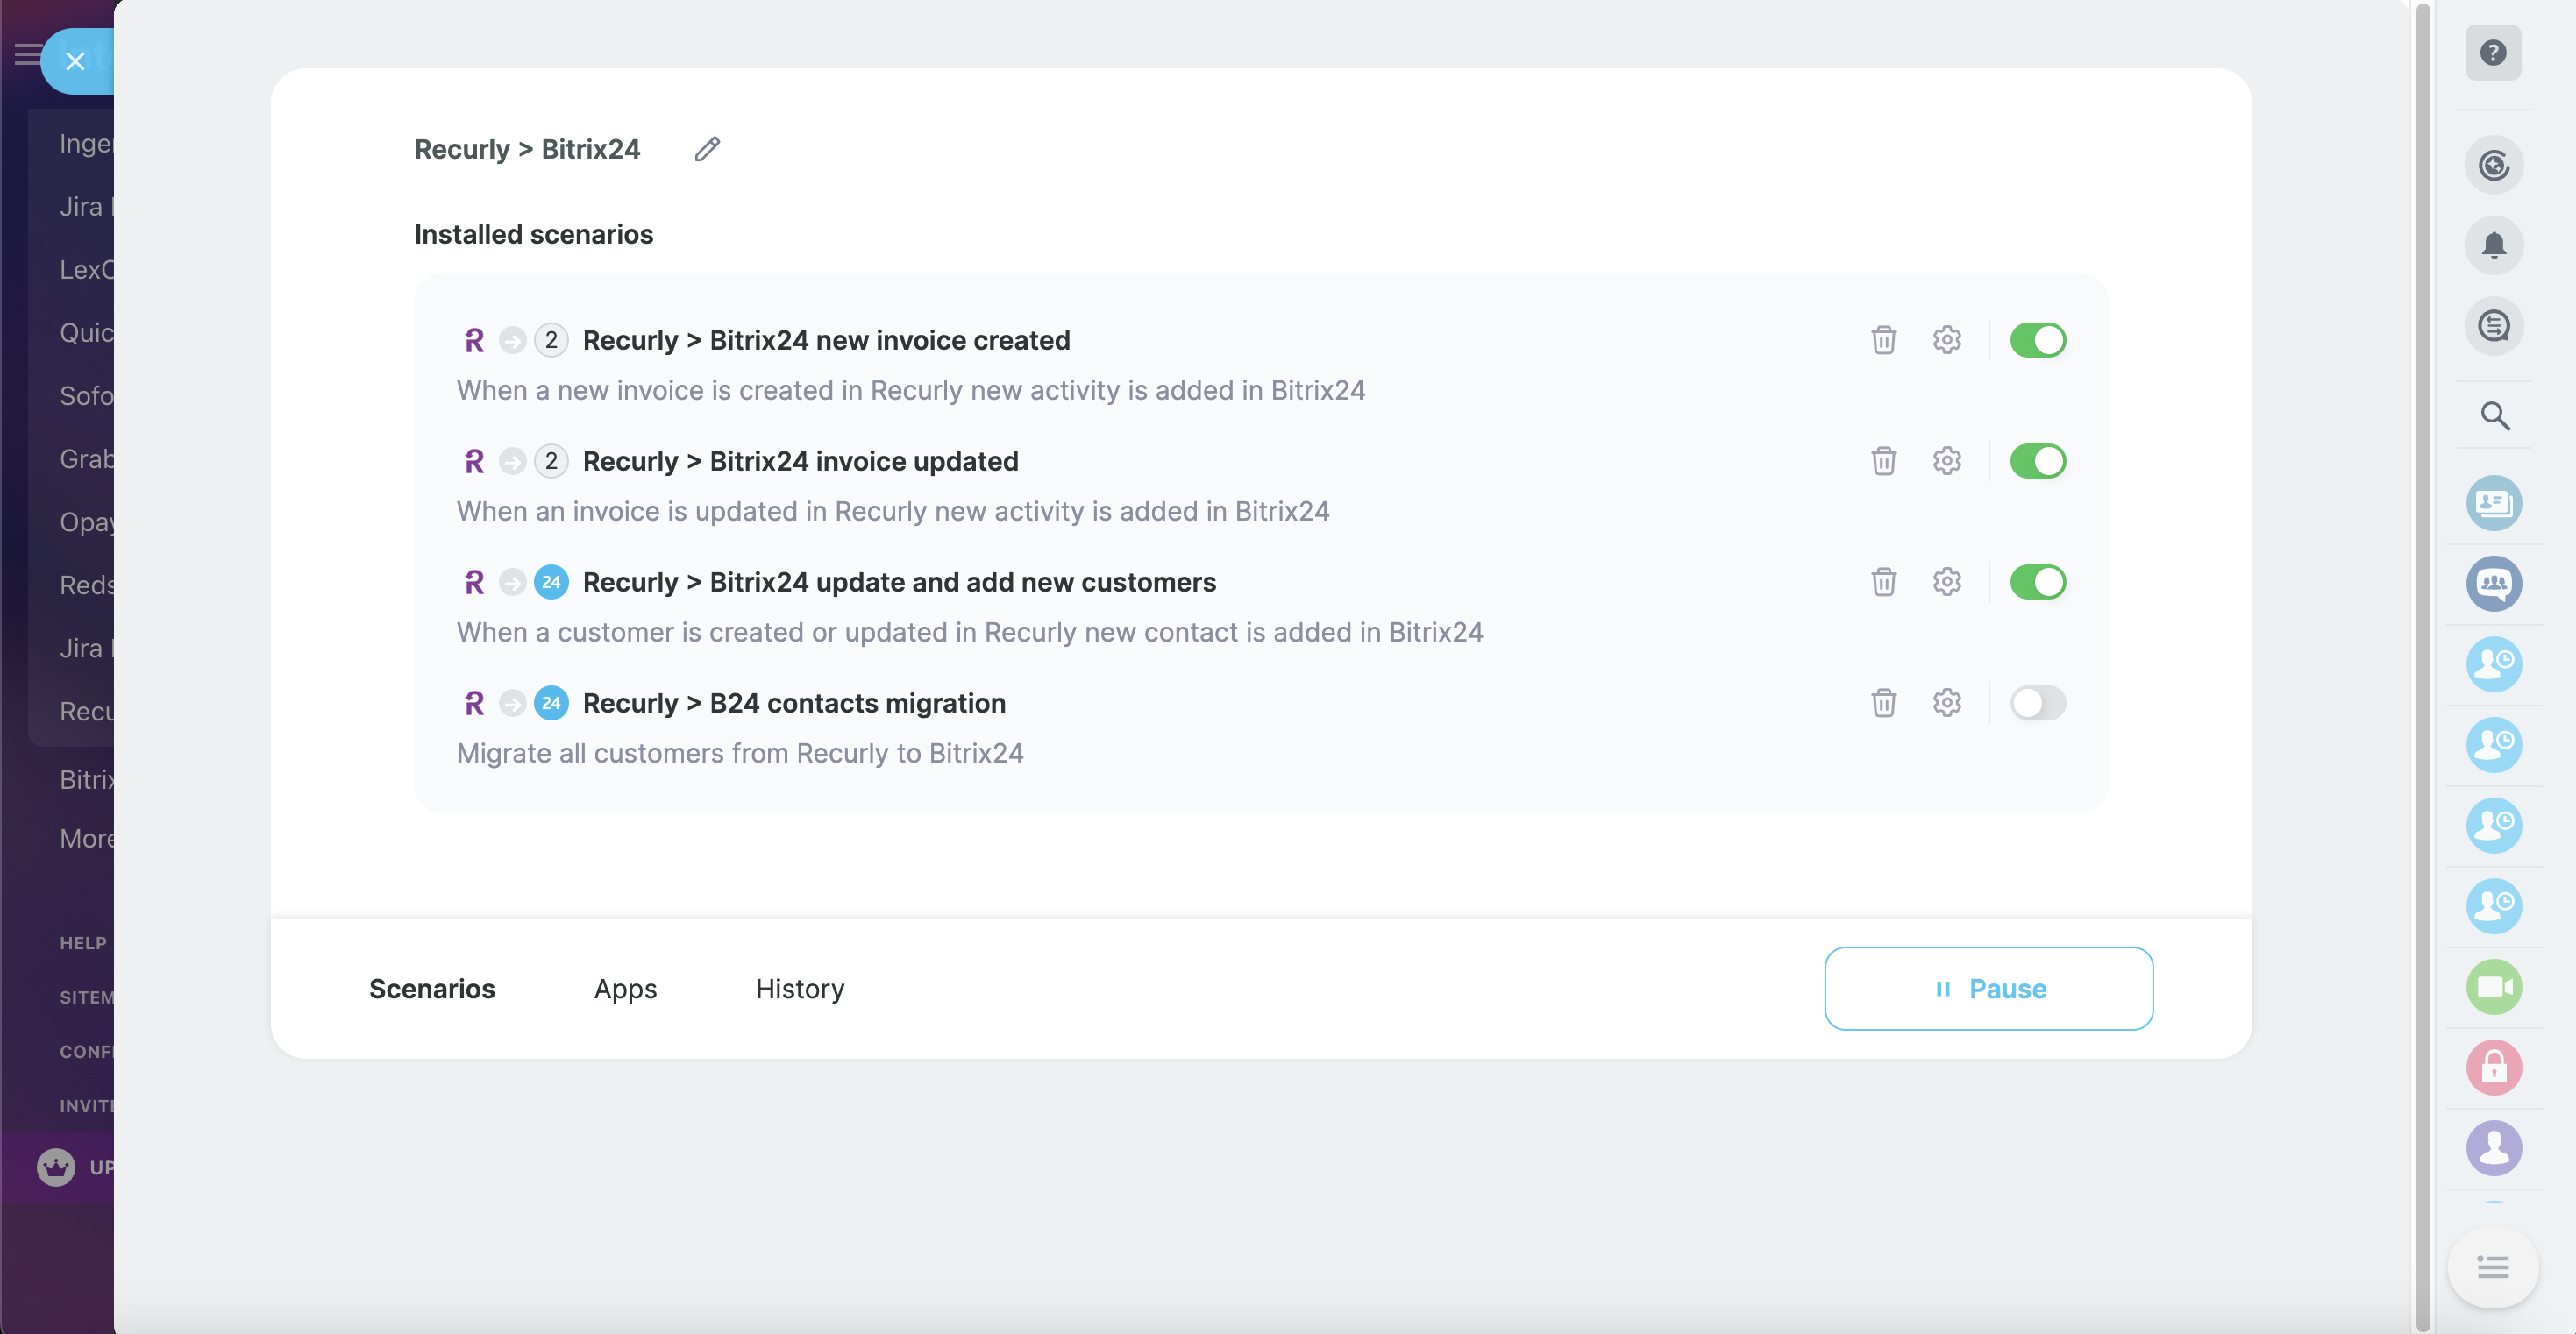
Task: Expand the bottom-right list menu button
Action: coord(2492,1267)
